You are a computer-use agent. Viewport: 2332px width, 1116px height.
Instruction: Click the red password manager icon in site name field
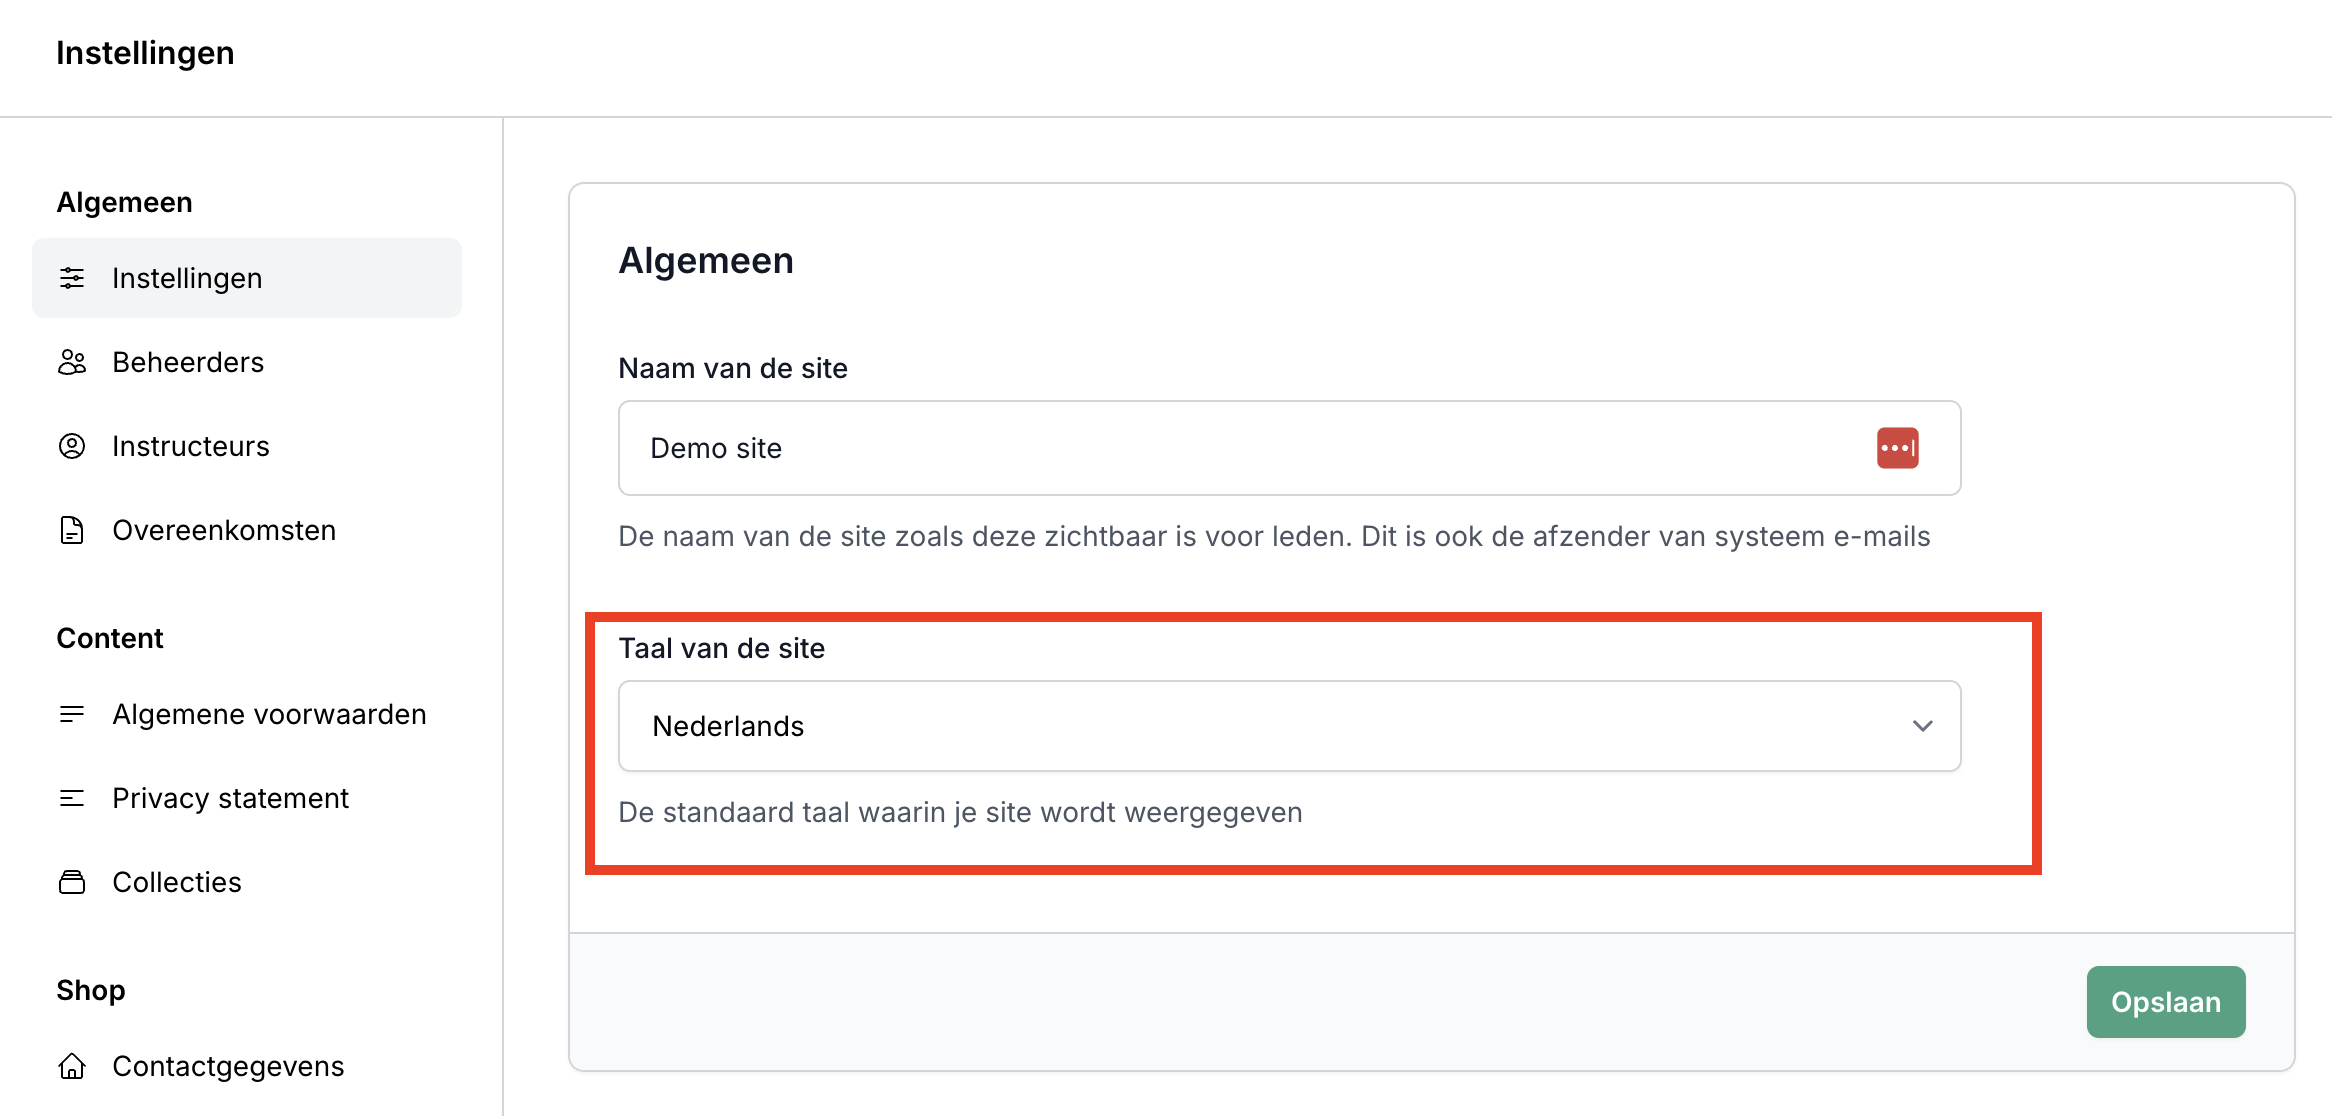coord(1897,448)
